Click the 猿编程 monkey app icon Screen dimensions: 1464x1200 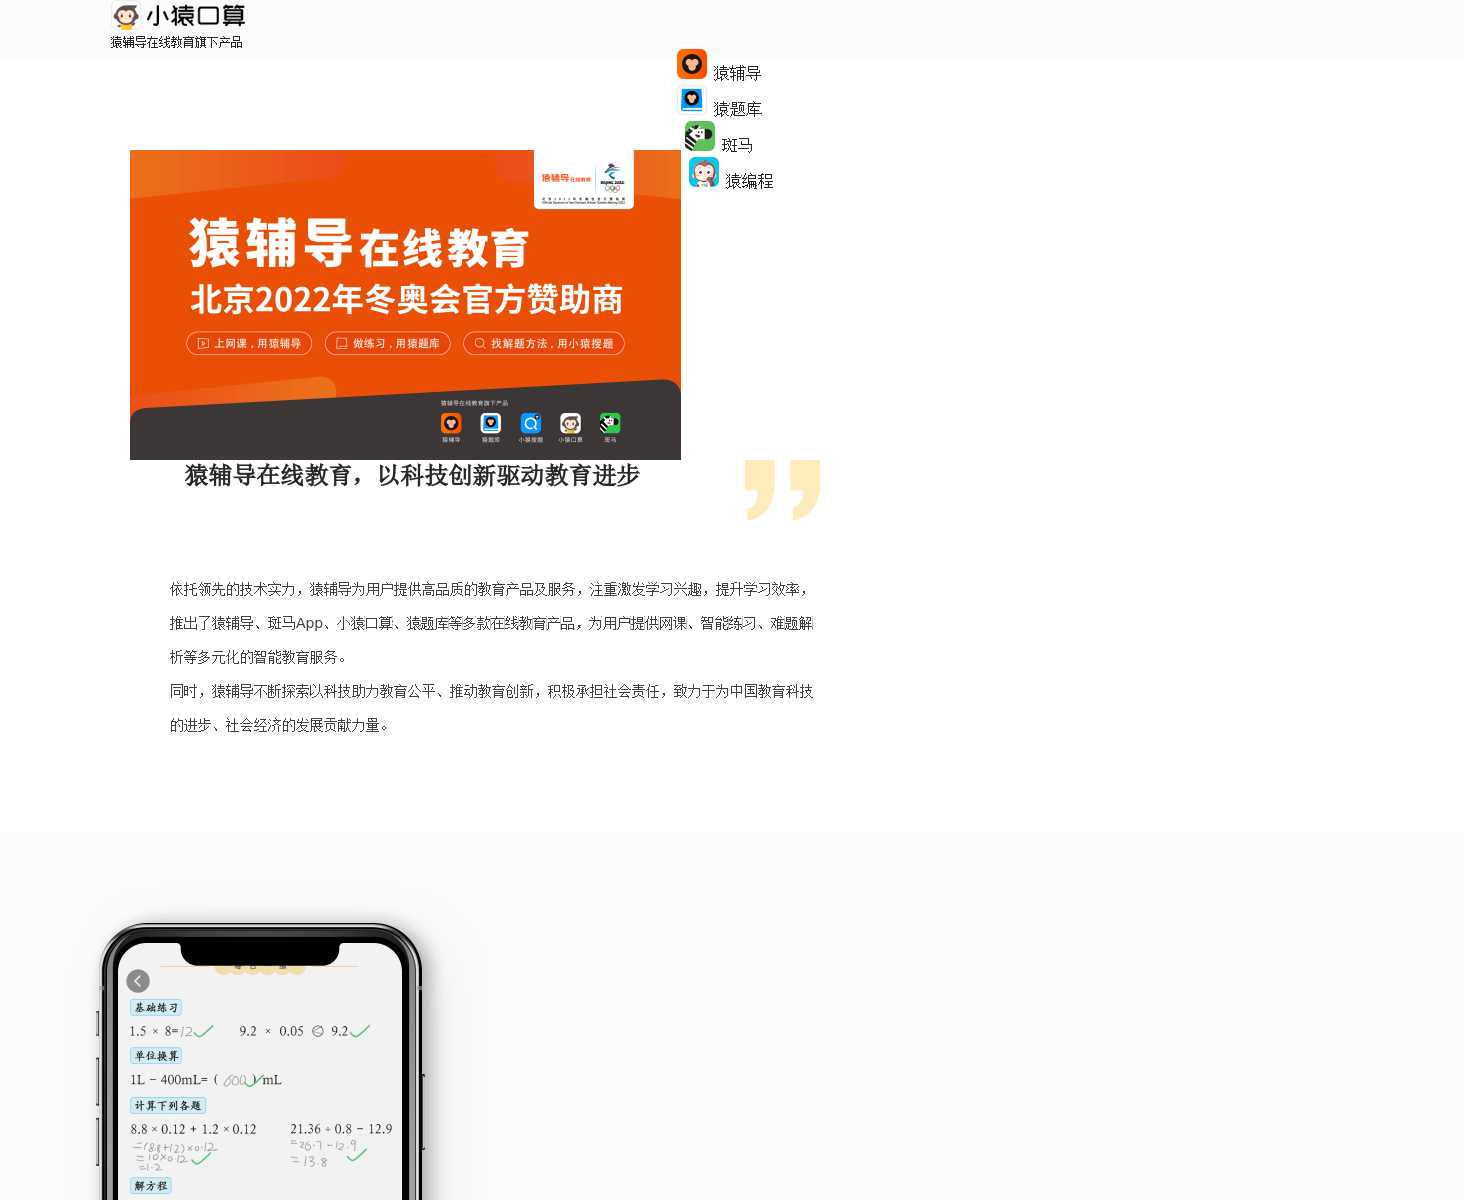click(704, 172)
